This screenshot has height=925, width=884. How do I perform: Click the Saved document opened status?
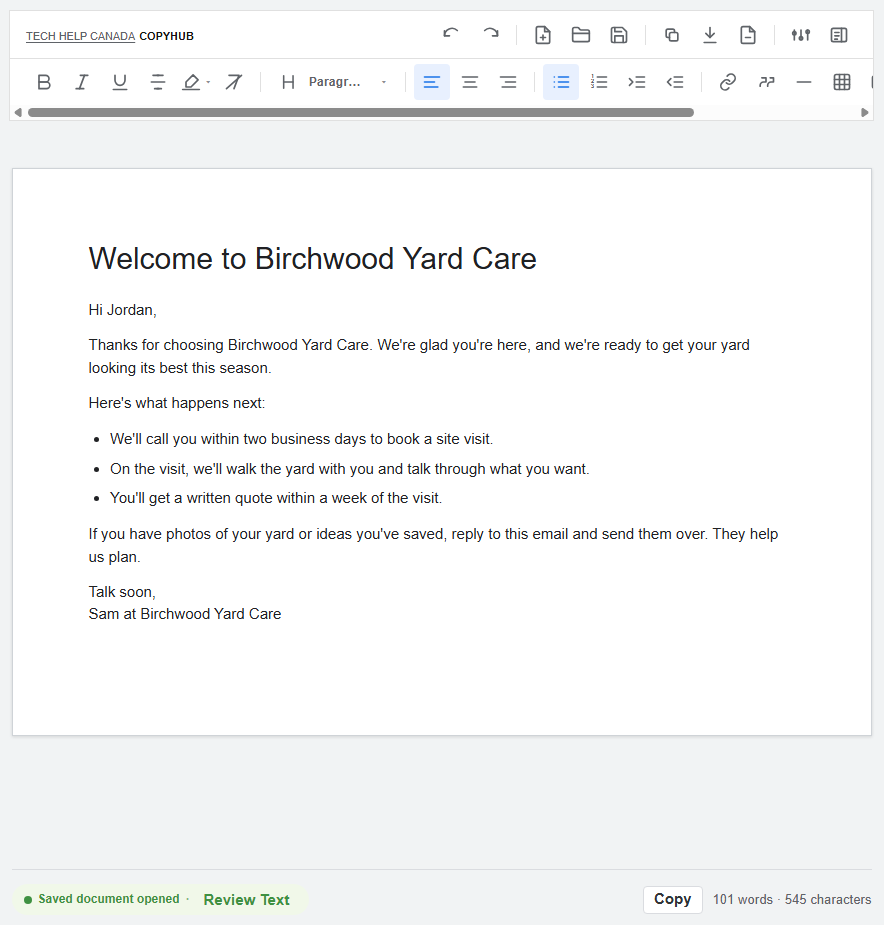[x=109, y=899]
